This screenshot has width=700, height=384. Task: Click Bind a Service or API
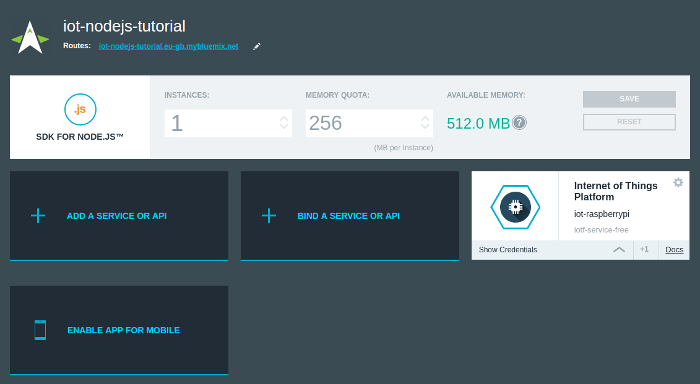point(350,216)
